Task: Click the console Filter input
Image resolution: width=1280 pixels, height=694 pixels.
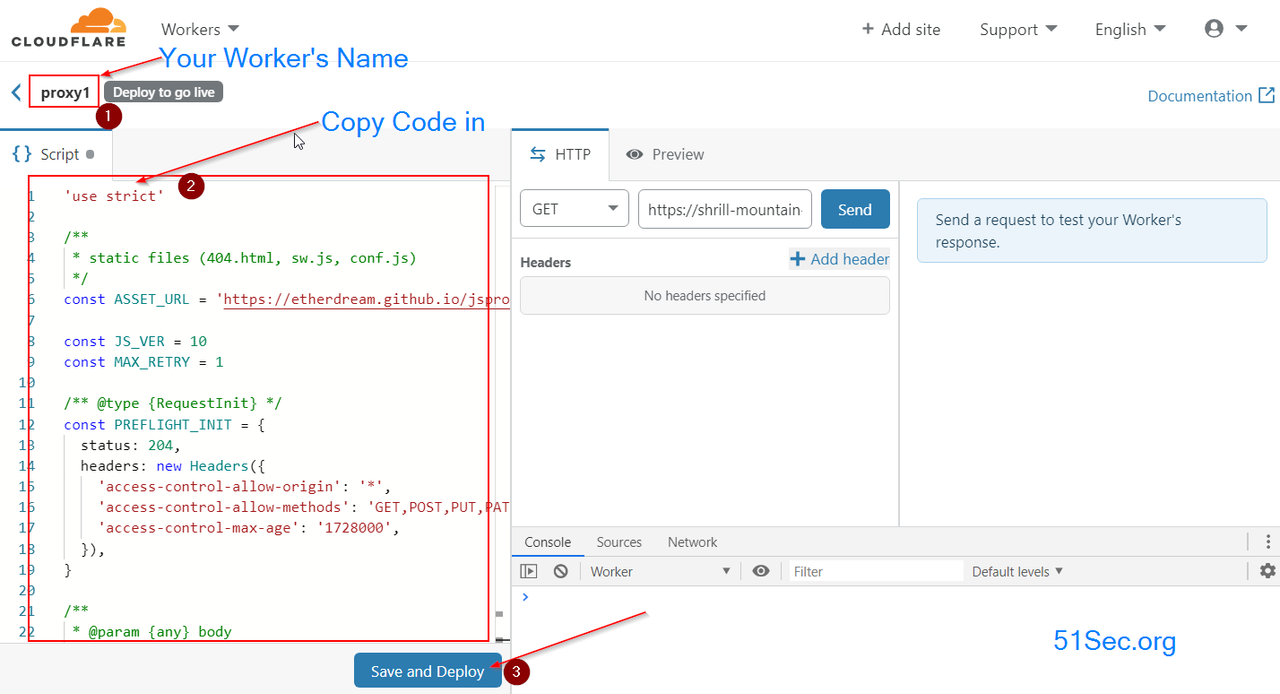Action: click(x=875, y=571)
